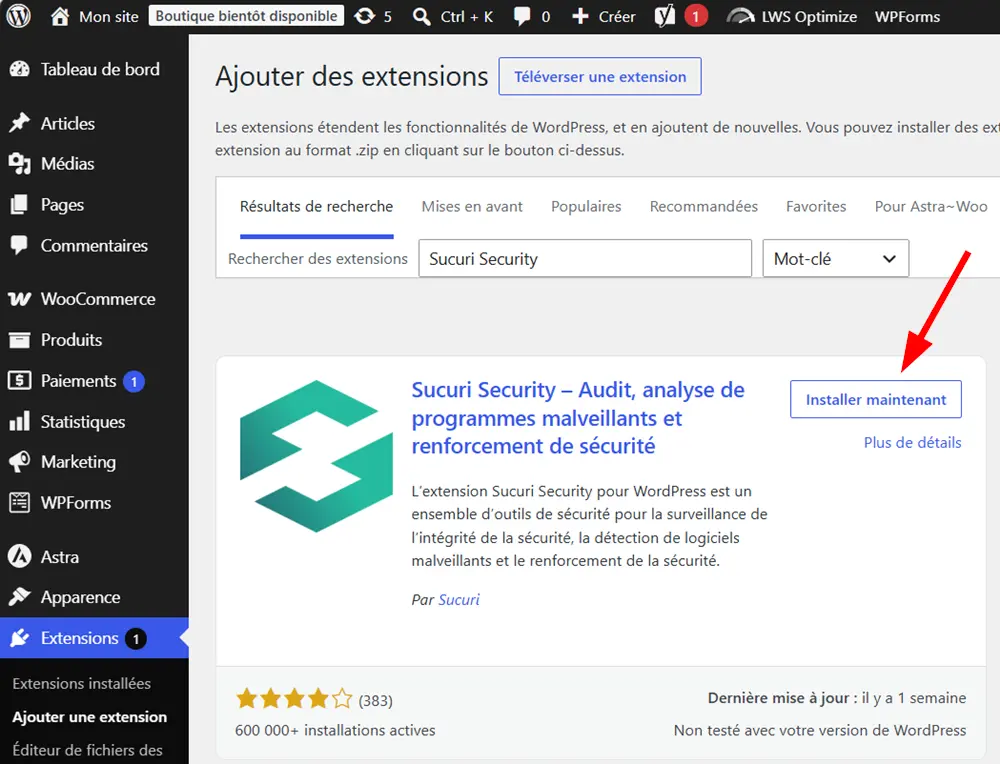This screenshot has height=764, width=1000.
Task: Open LWS Optimize admin bar menu
Action: tap(809, 17)
